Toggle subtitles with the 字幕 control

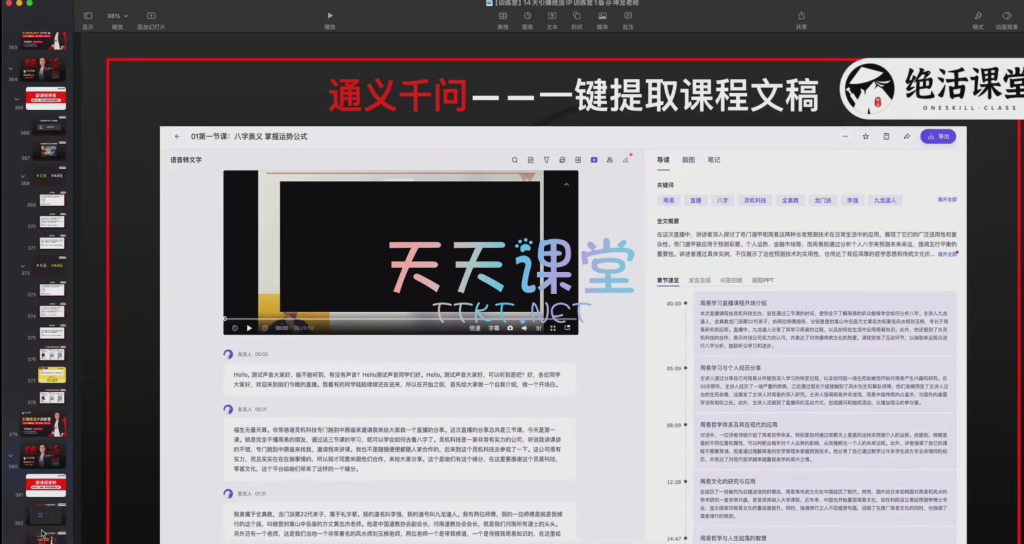tap(494, 327)
